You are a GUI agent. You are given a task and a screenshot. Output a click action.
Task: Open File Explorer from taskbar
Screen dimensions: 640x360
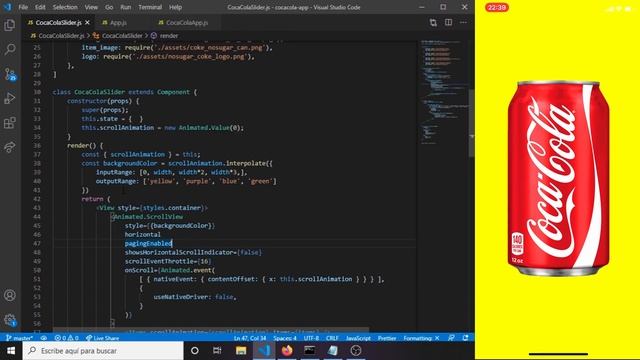click(241, 351)
